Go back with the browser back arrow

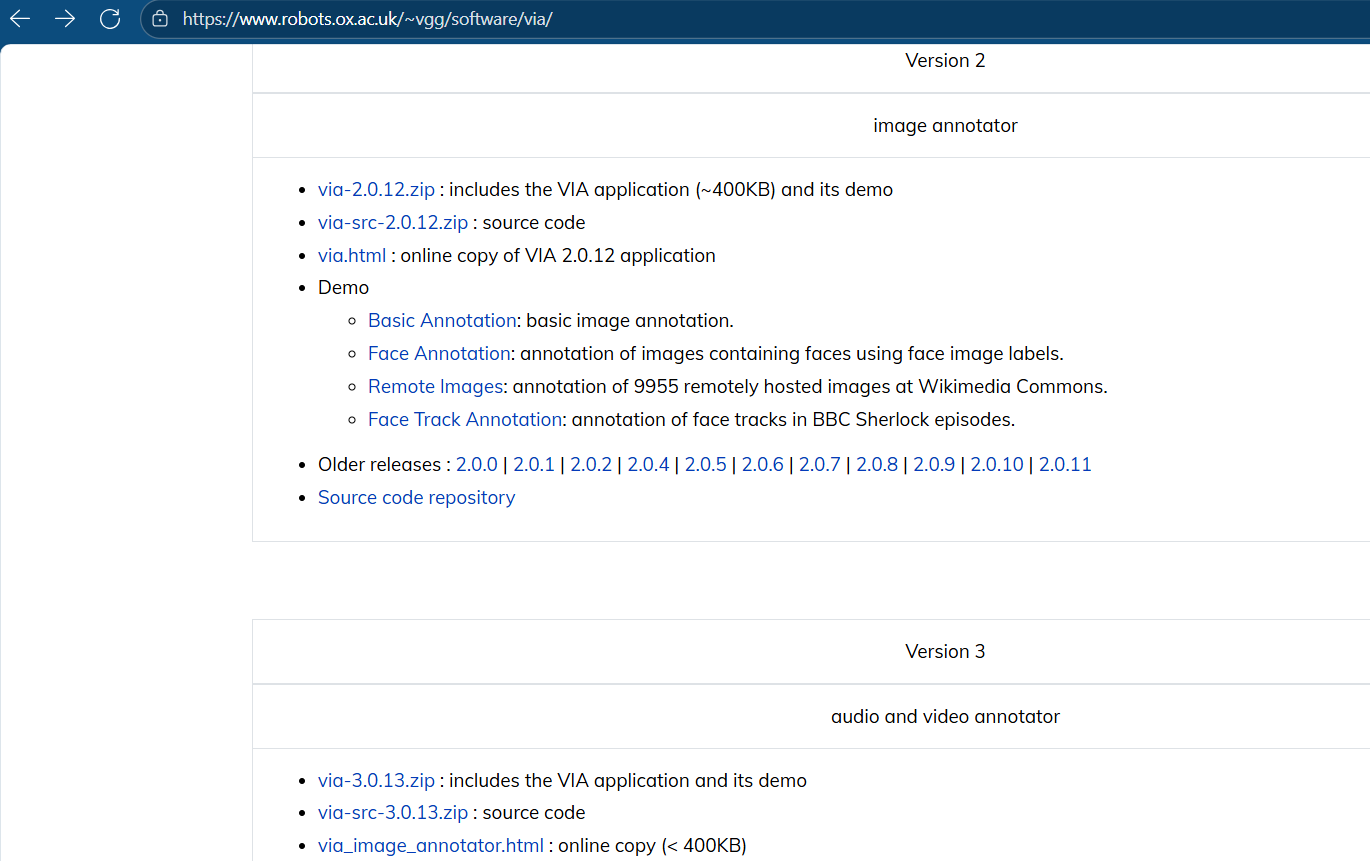tap(20, 18)
